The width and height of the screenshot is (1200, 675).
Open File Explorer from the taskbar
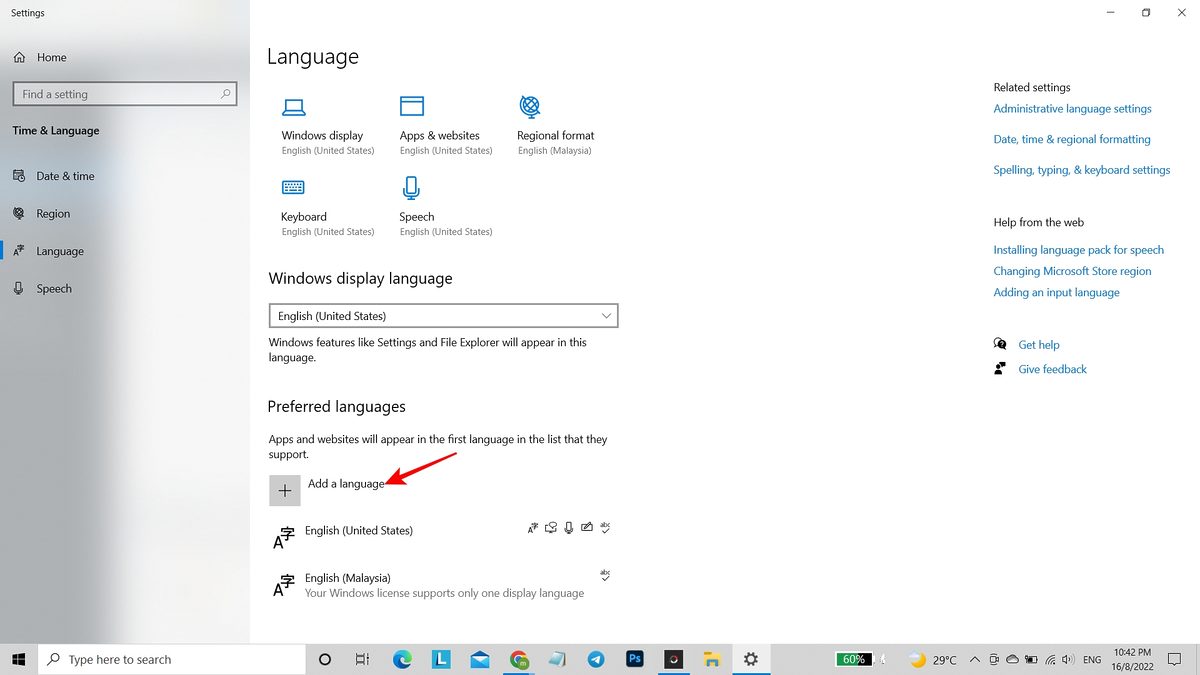pyautogui.click(x=712, y=659)
